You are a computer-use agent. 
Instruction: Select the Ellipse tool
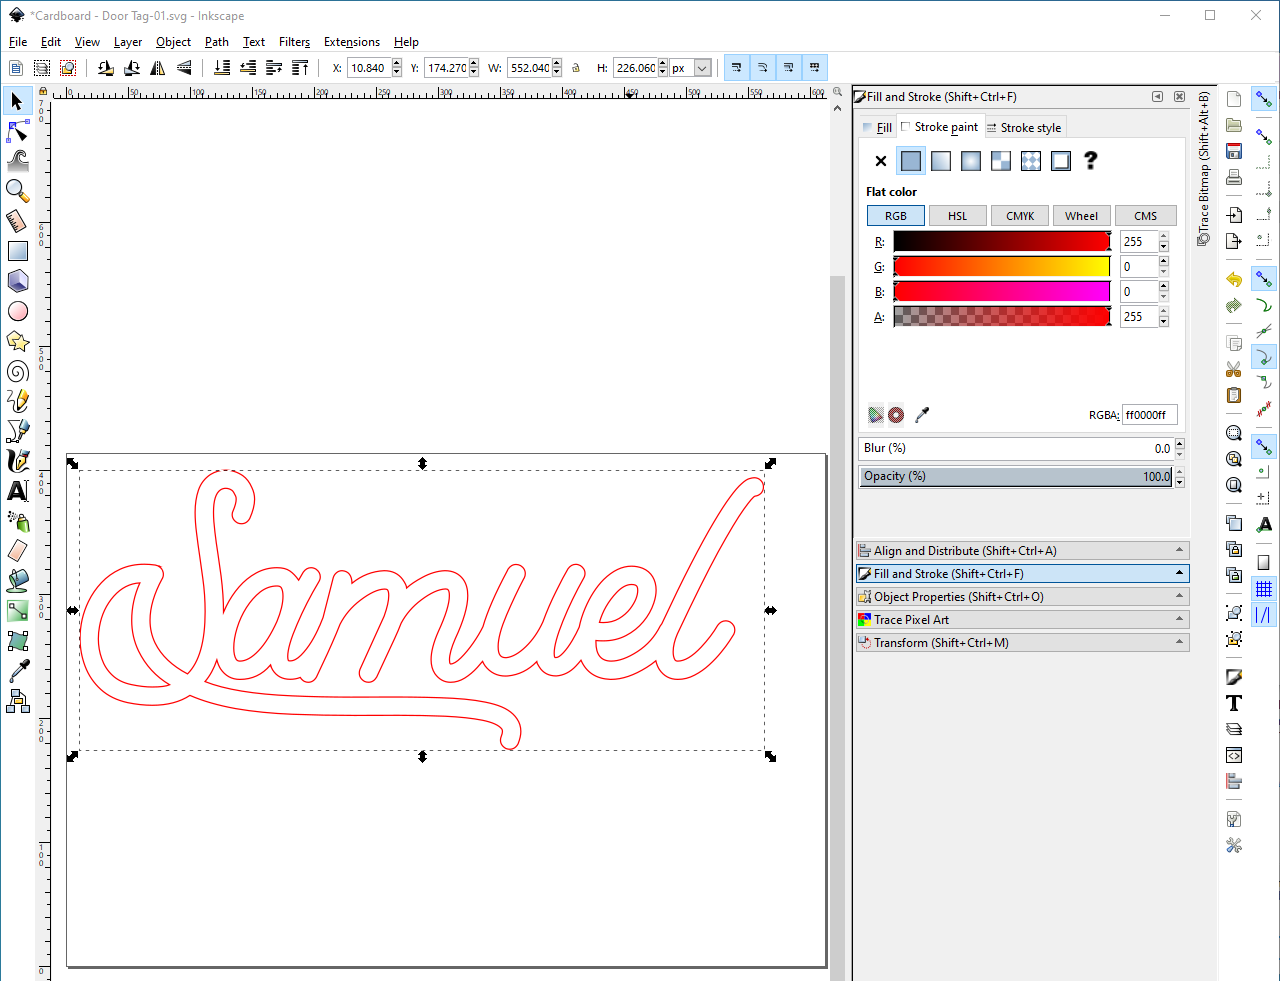click(x=18, y=311)
